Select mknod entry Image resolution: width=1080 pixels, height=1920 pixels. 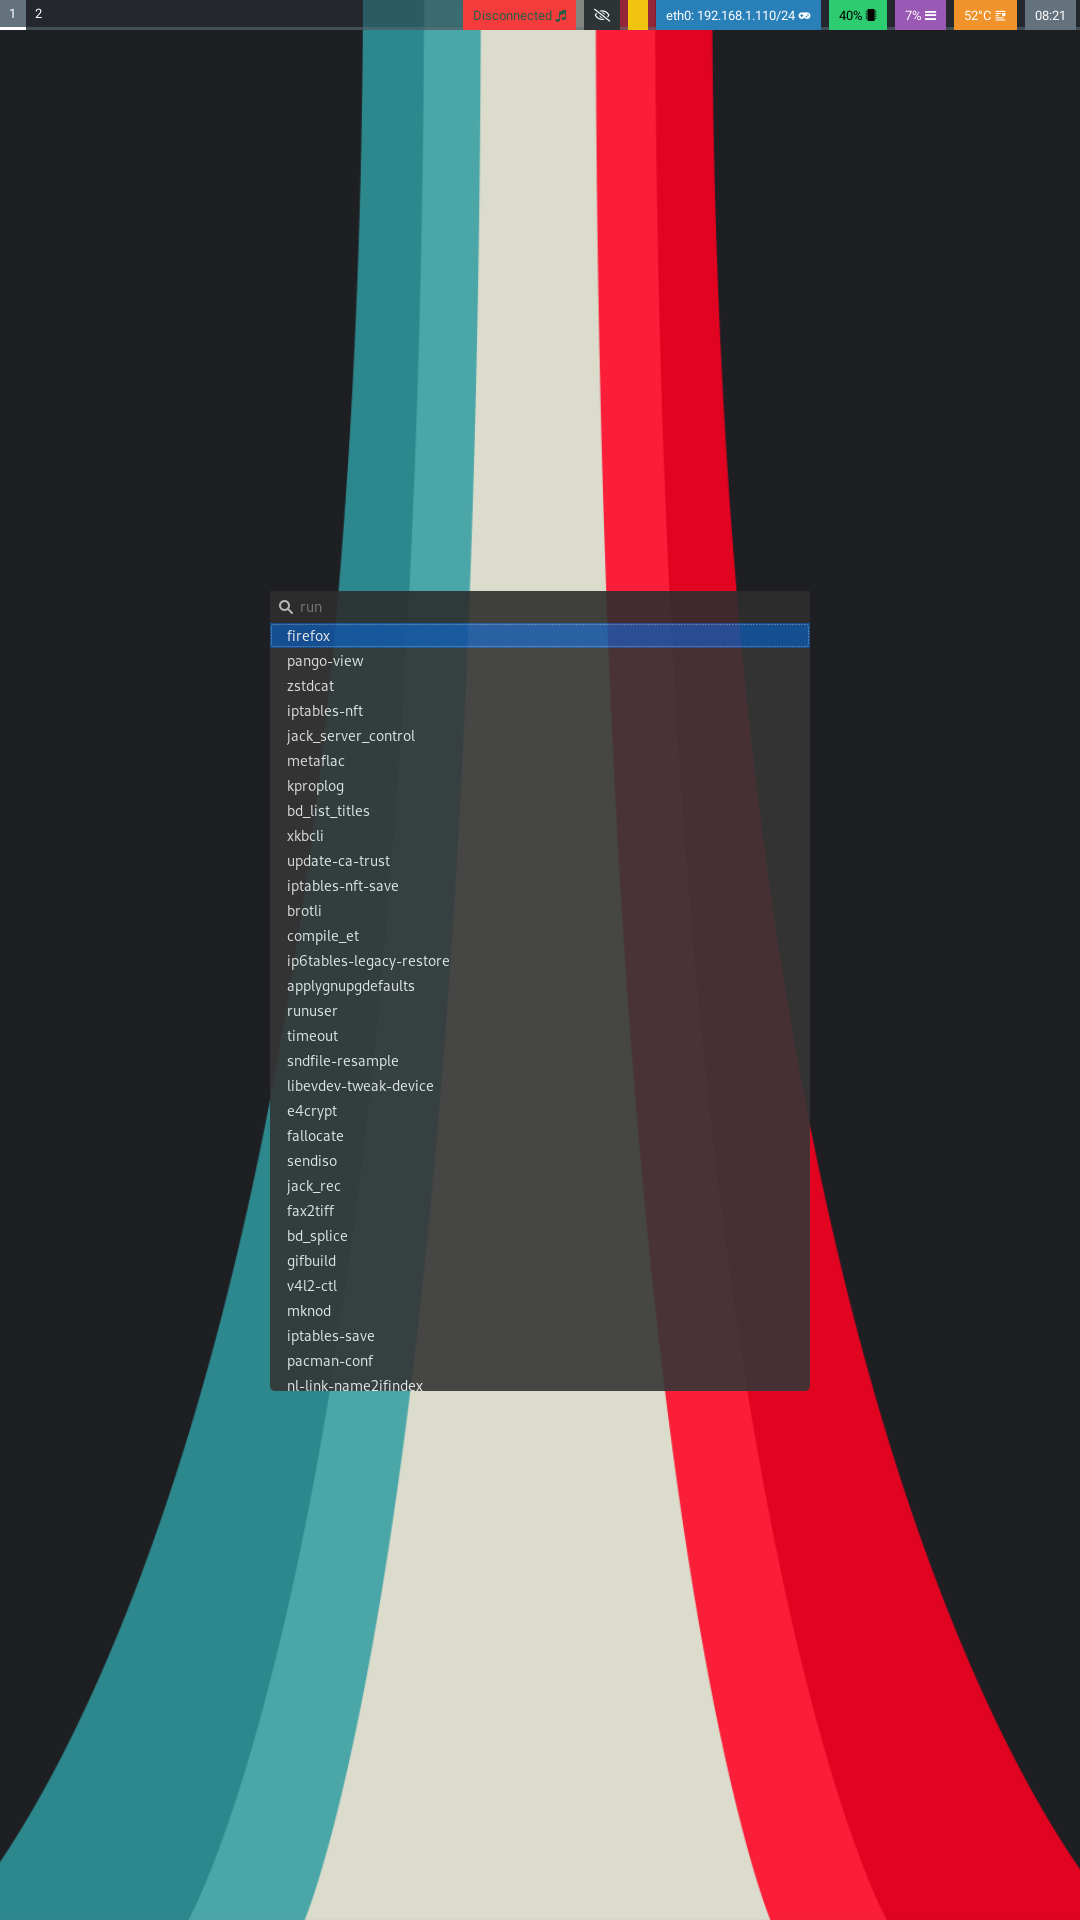coord(540,1311)
